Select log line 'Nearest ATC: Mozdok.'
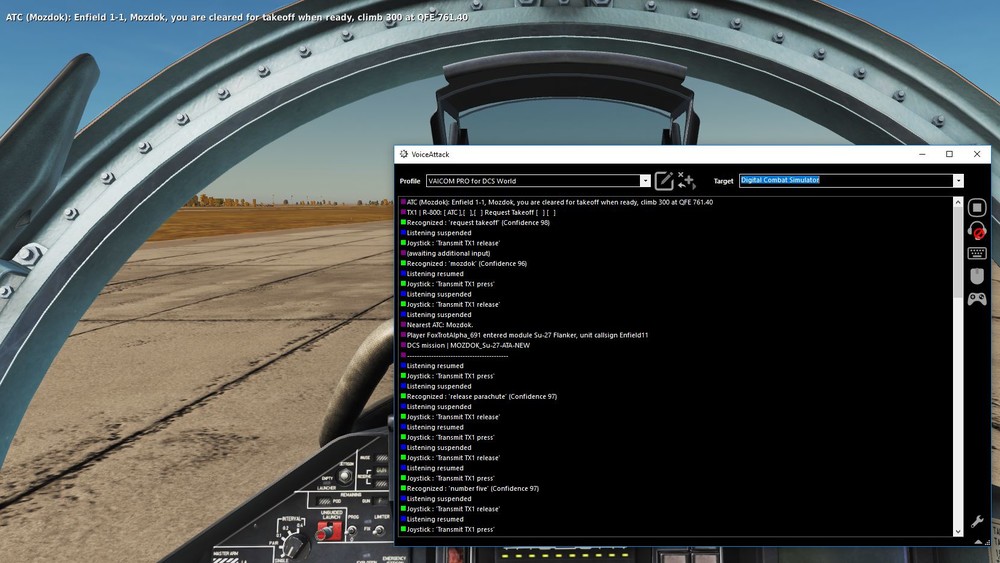Viewport: 1000px width, 563px height. click(437, 325)
